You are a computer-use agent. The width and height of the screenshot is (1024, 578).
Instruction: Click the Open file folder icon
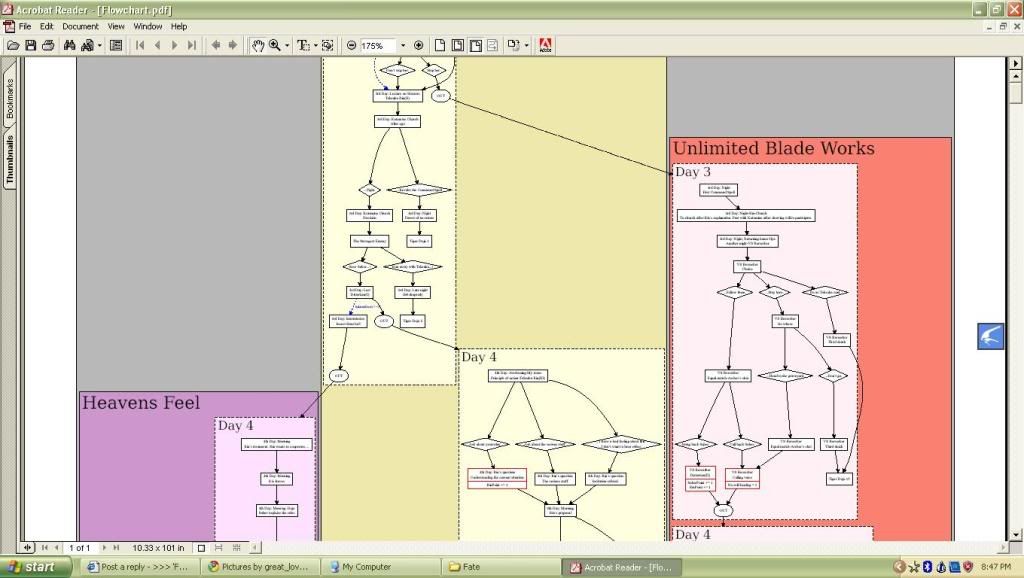[13, 45]
